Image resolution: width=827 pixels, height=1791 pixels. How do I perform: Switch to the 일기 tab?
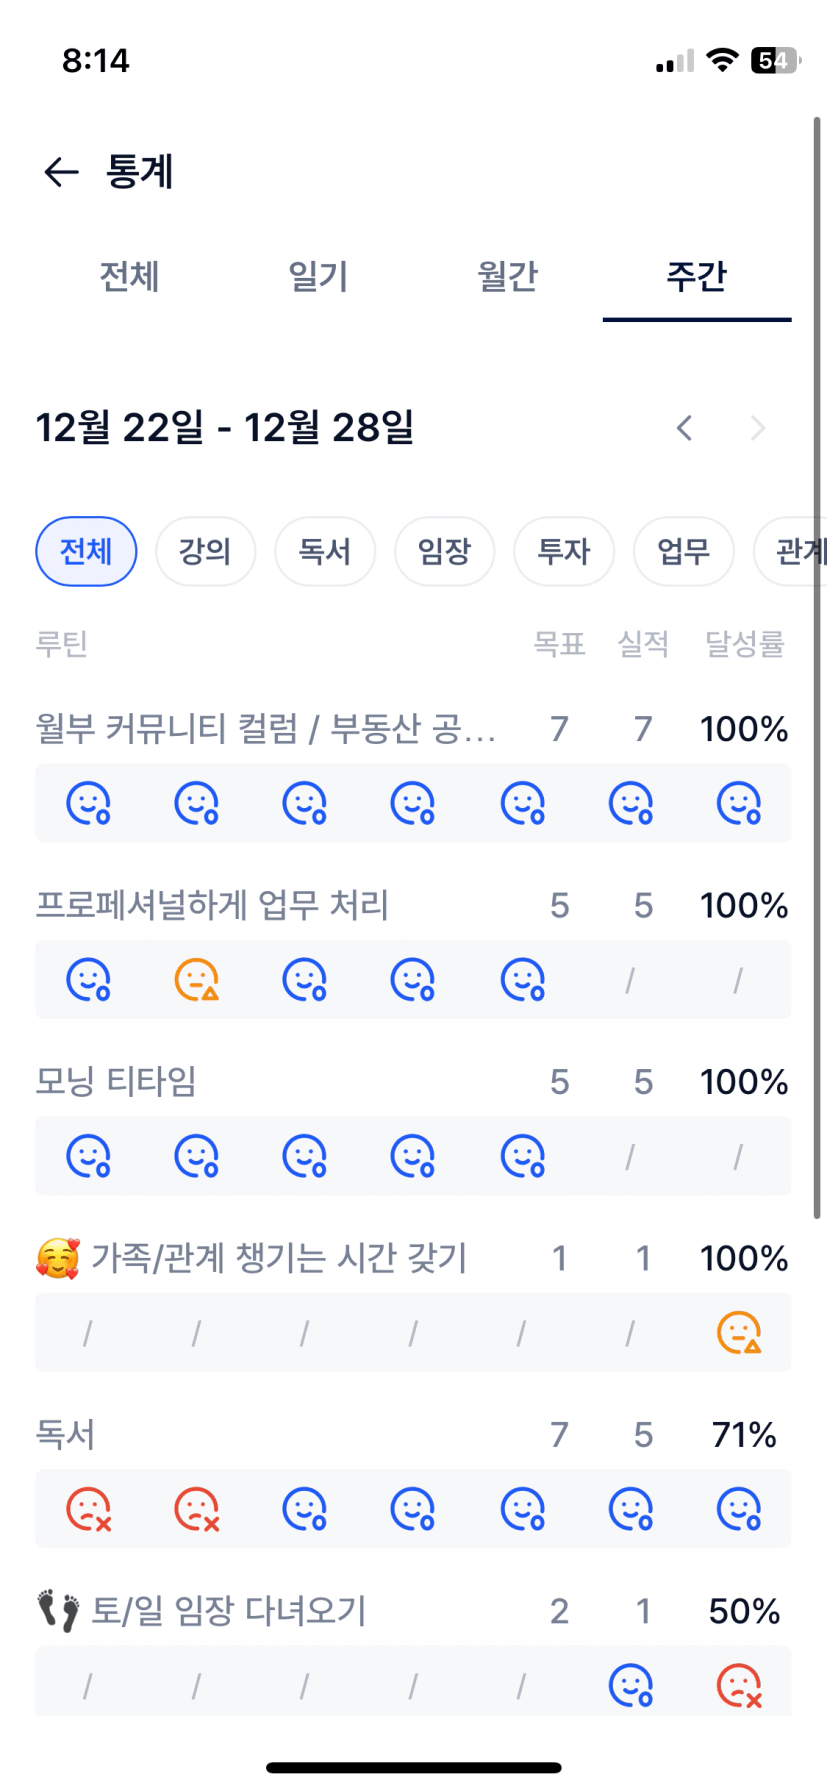(x=318, y=276)
